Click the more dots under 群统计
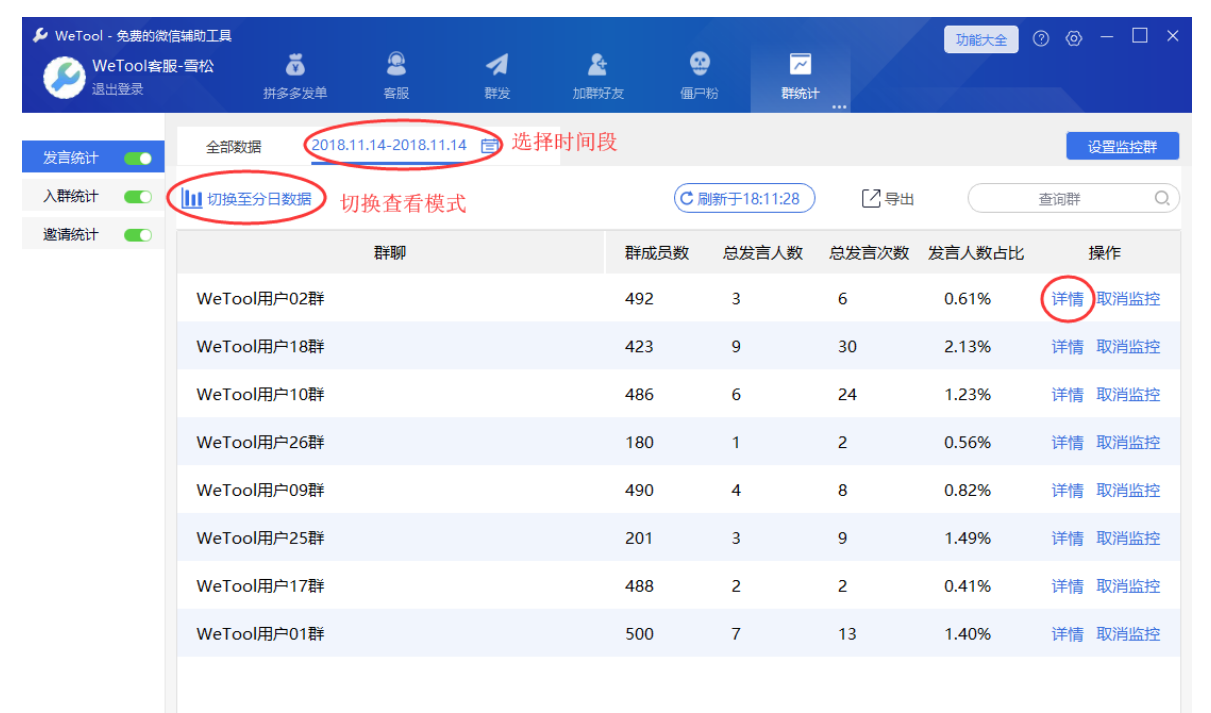 point(838,106)
